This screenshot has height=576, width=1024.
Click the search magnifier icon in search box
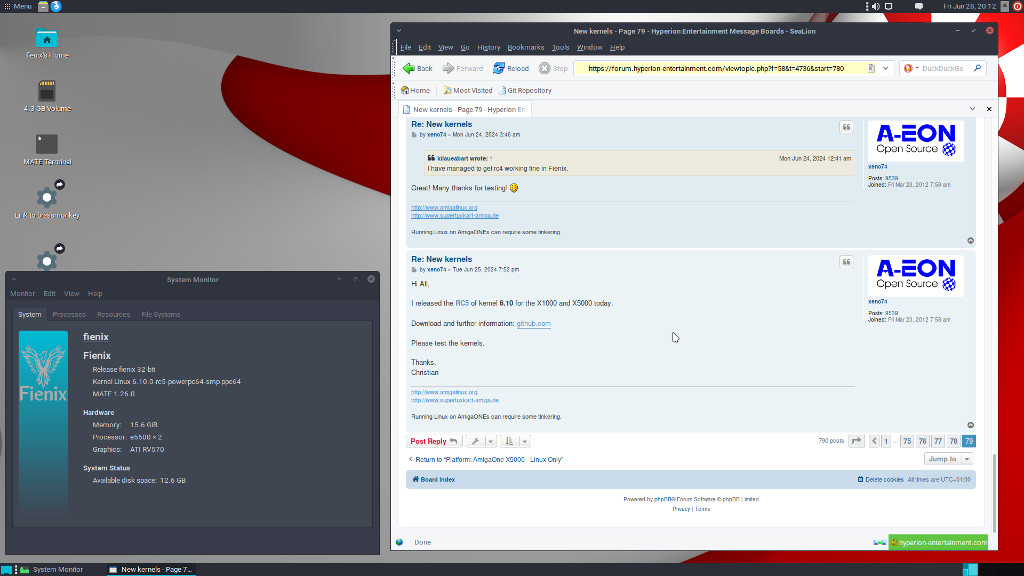[x=978, y=68]
